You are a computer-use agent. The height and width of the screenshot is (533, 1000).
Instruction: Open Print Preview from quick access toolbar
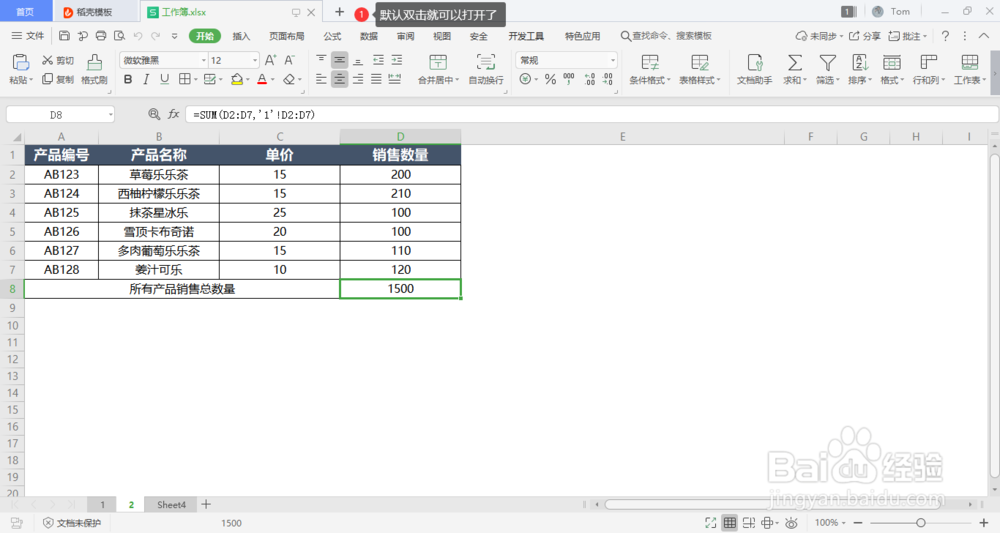point(119,36)
